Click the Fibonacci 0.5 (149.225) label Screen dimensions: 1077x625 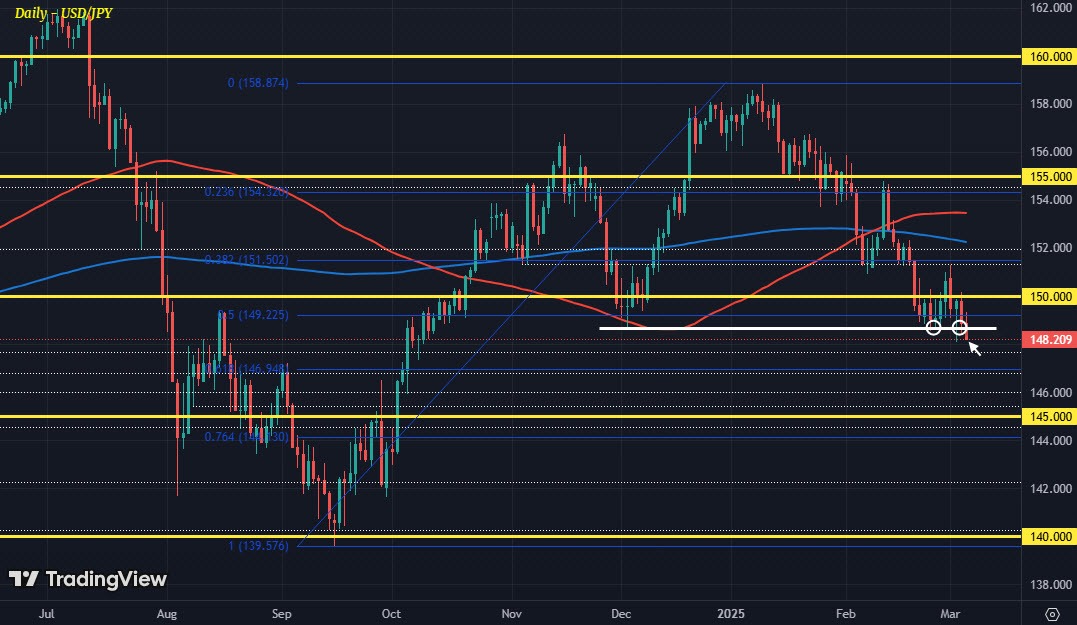(x=253, y=315)
